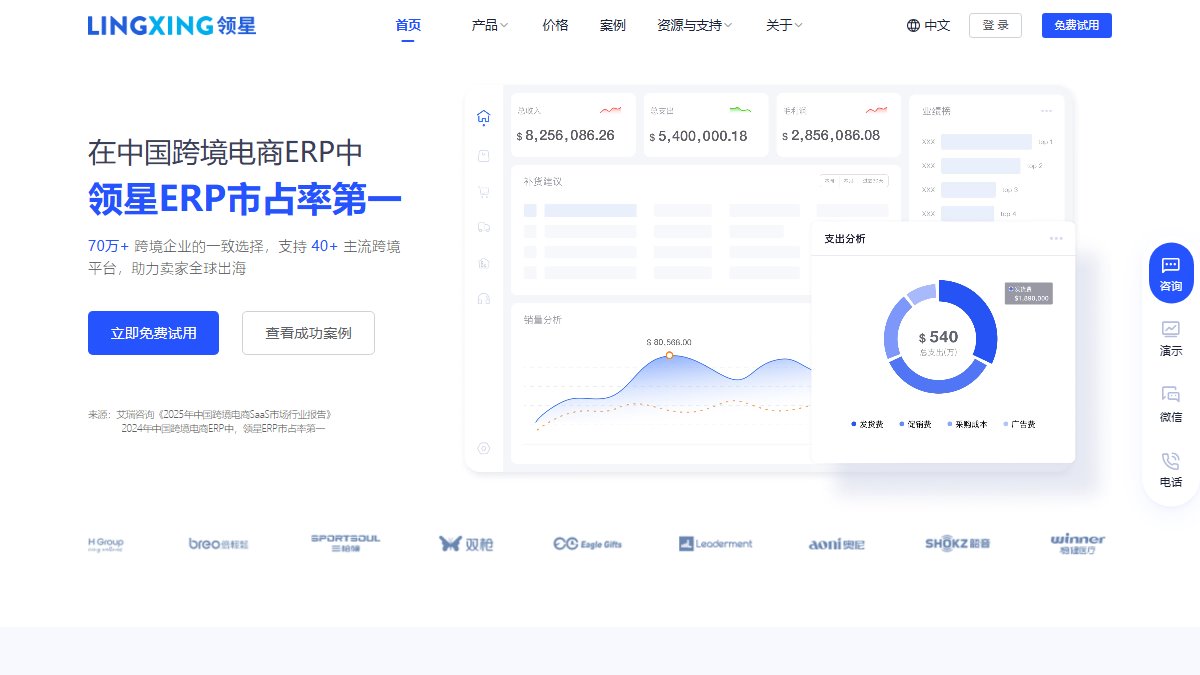Click the Leaderment brand logo
This screenshot has height=675, width=1200.
tap(716, 544)
